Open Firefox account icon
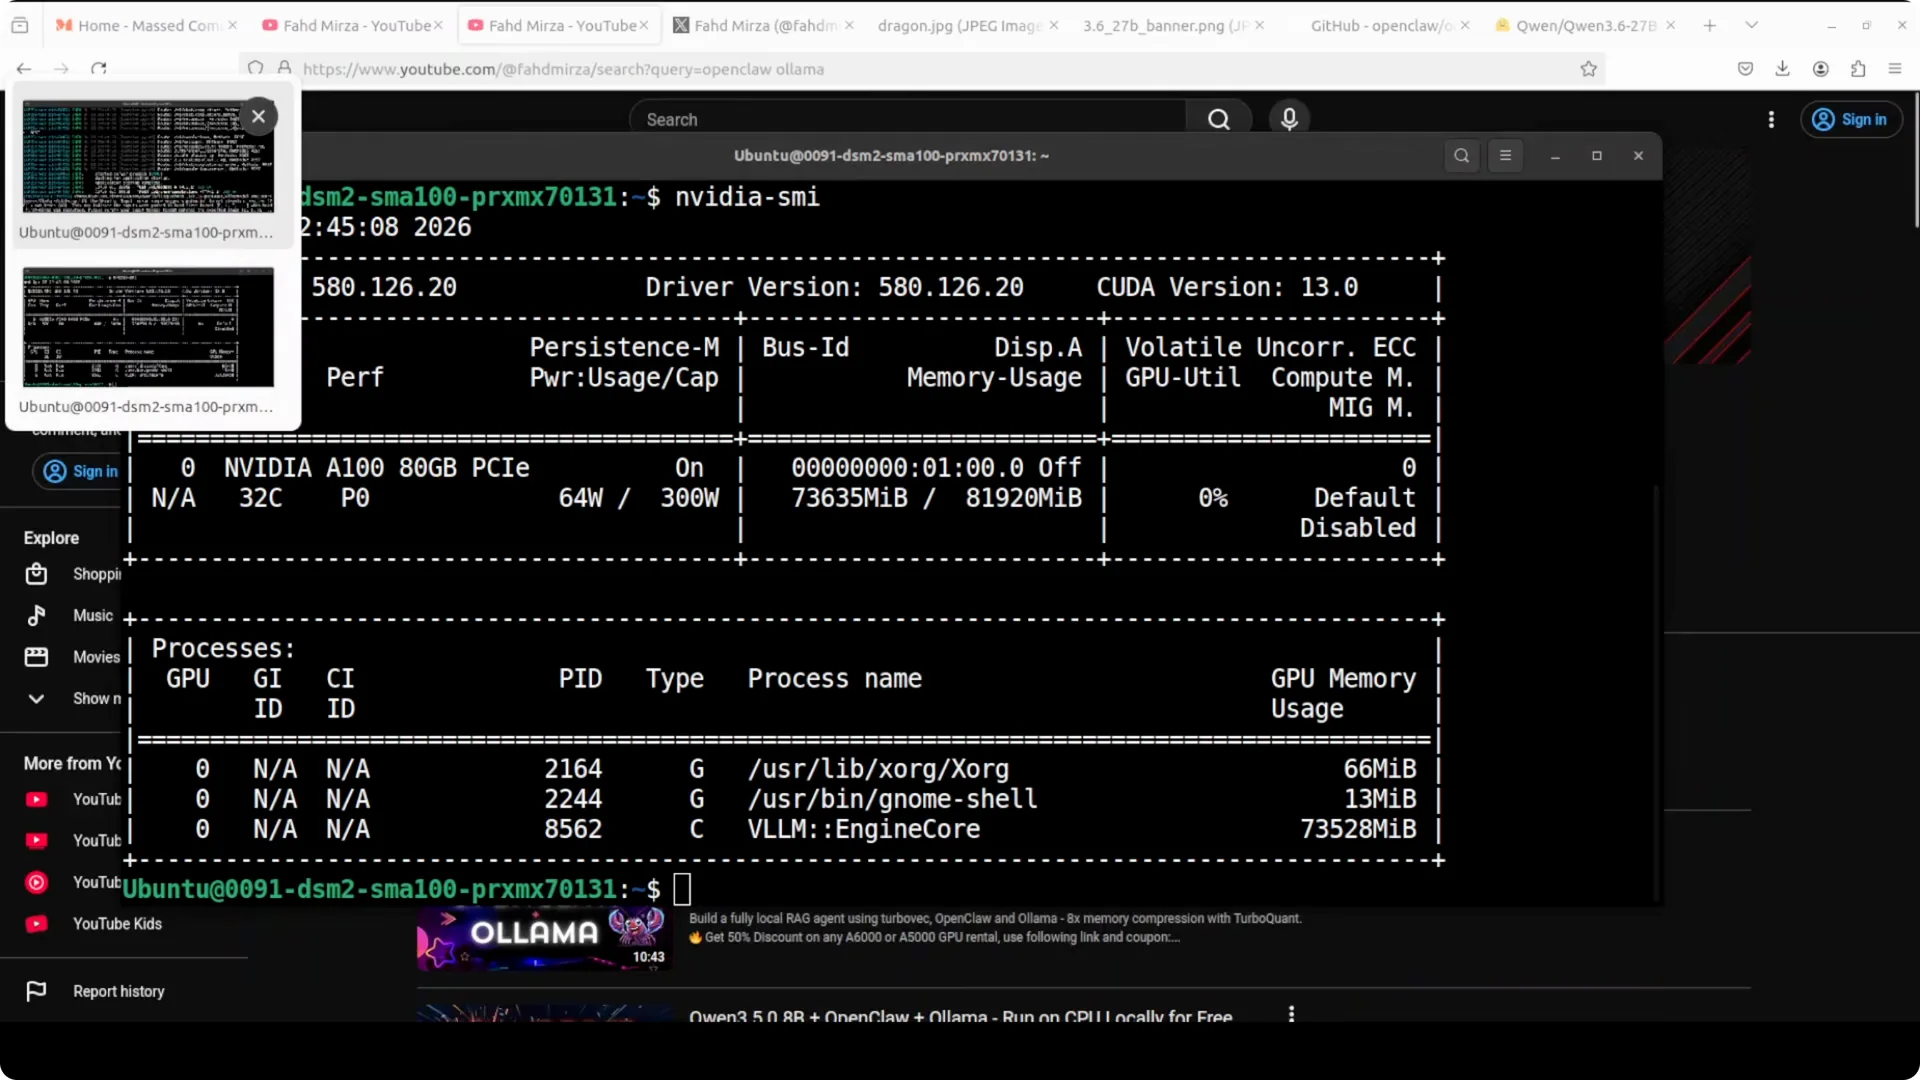Image resolution: width=1920 pixels, height=1080 pixels. pos(1820,69)
